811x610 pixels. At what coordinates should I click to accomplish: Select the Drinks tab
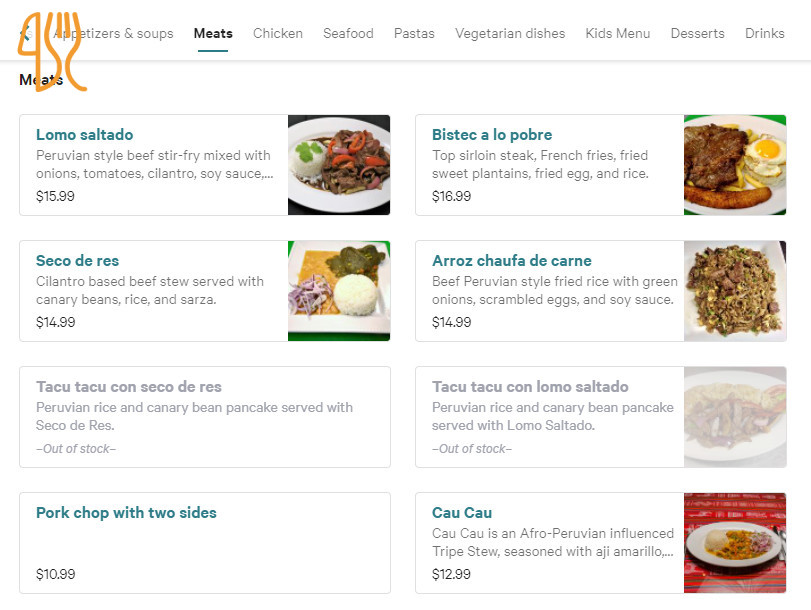[x=764, y=34]
